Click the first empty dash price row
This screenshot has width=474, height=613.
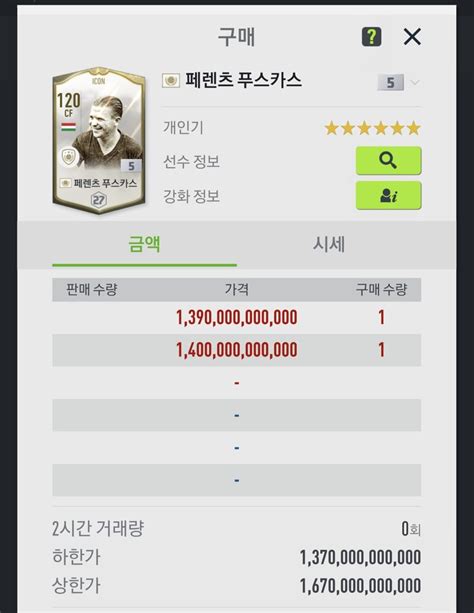click(x=237, y=383)
